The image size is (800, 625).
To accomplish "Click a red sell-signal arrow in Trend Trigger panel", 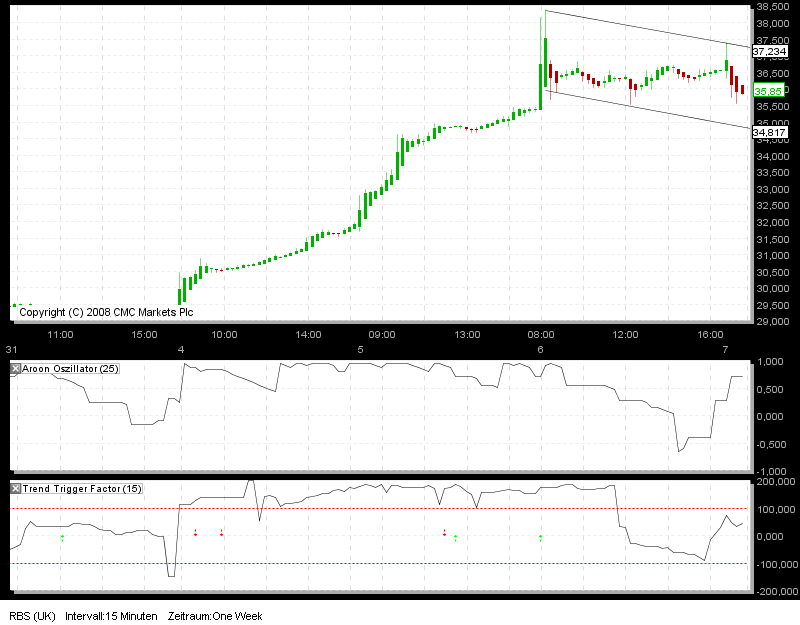I will [x=194, y=532].
